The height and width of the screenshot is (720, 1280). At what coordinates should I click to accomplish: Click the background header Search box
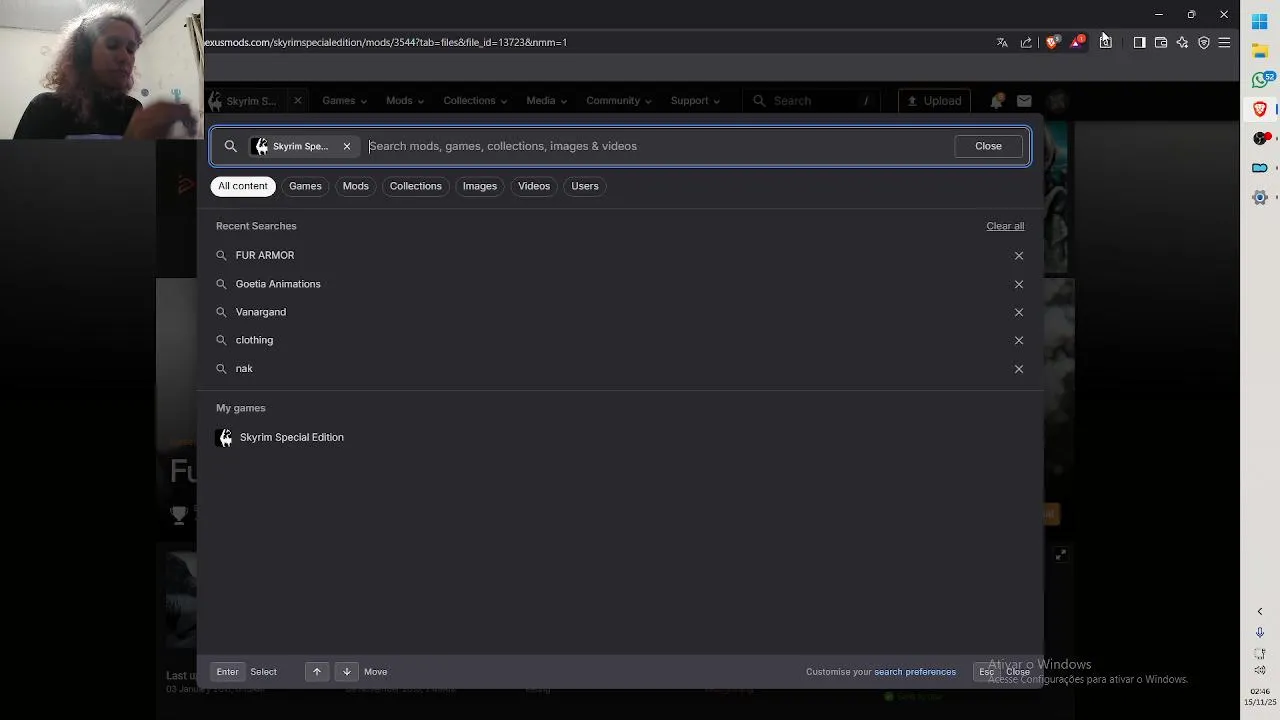pyautogui.click(x=811, y=101)
